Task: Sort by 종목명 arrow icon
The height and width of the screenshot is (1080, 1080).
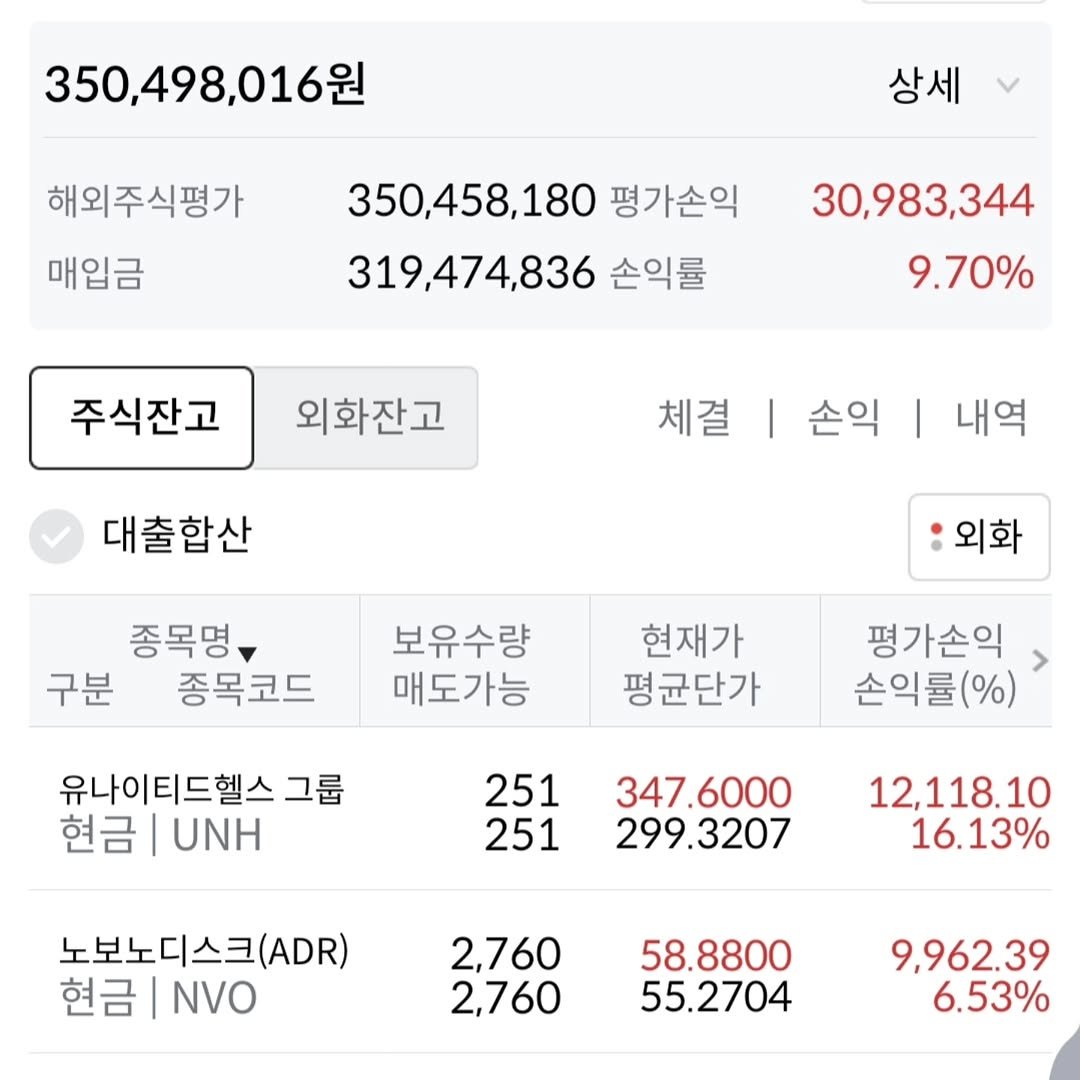Action: point(248,654)
